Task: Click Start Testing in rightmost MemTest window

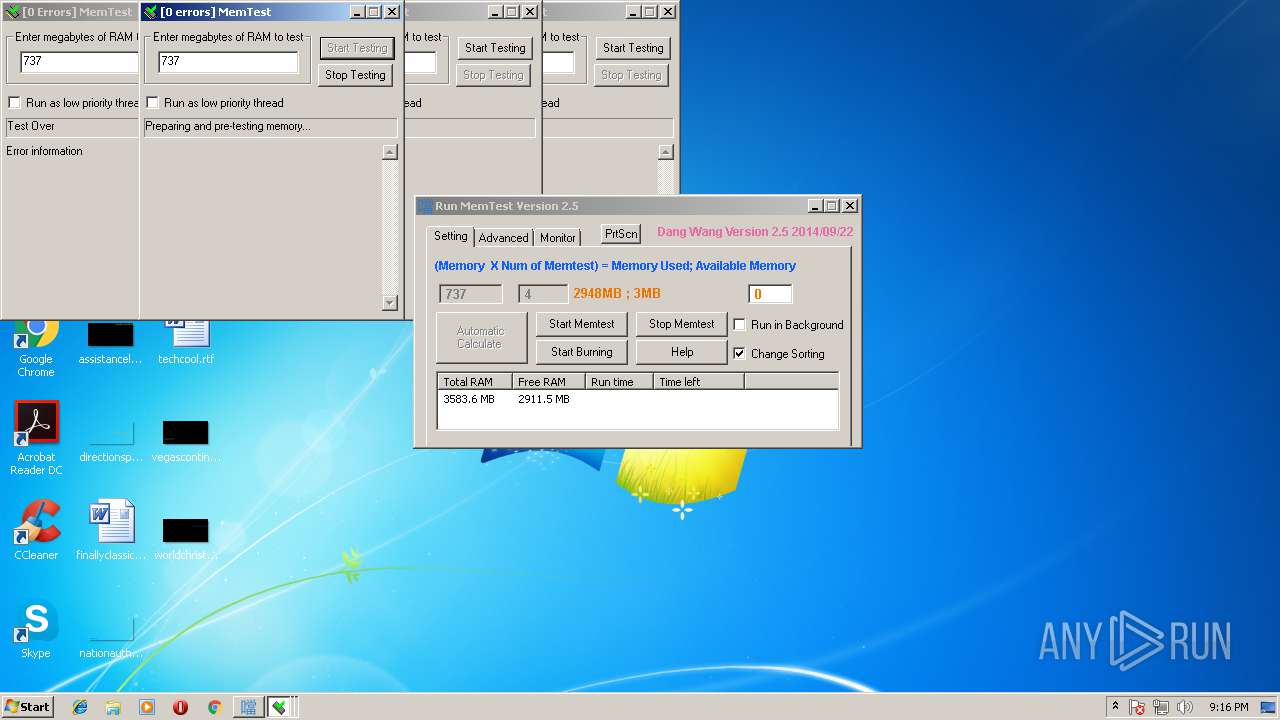Action: tap(633, 48)
